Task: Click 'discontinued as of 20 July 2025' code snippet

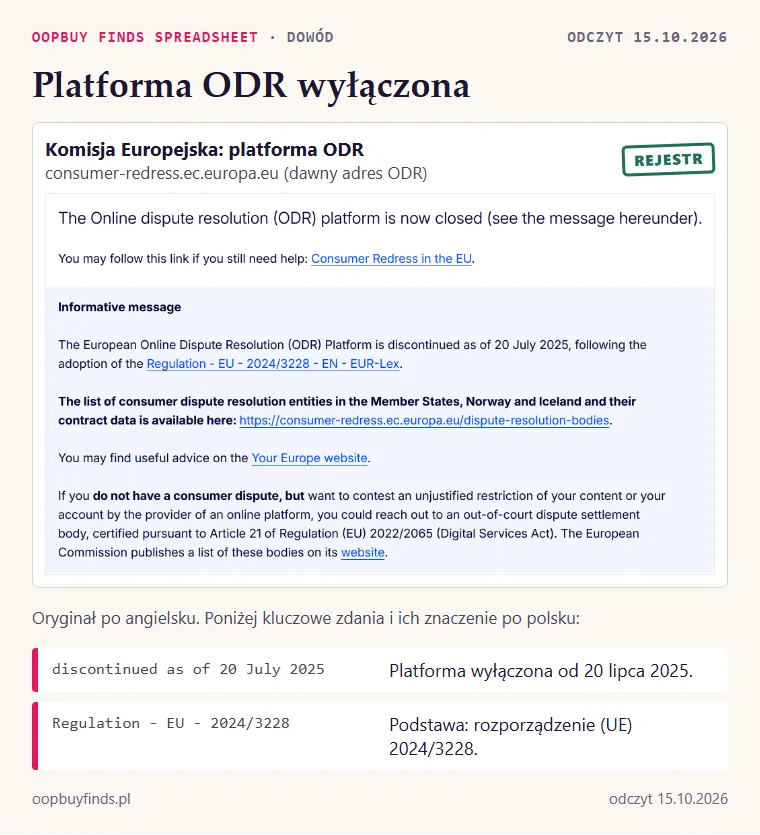Action: pos(188,669)
